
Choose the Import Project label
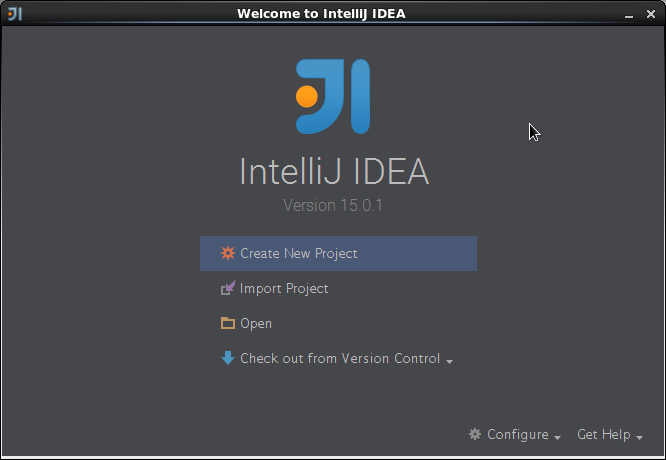pyautogui.click(x=284, y=289)
